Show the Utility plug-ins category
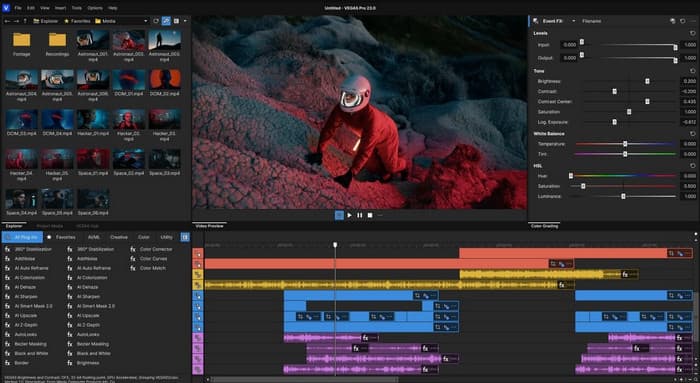Image resolution: width=700 pixels, height=383 pixels. (x=167, y=237)
